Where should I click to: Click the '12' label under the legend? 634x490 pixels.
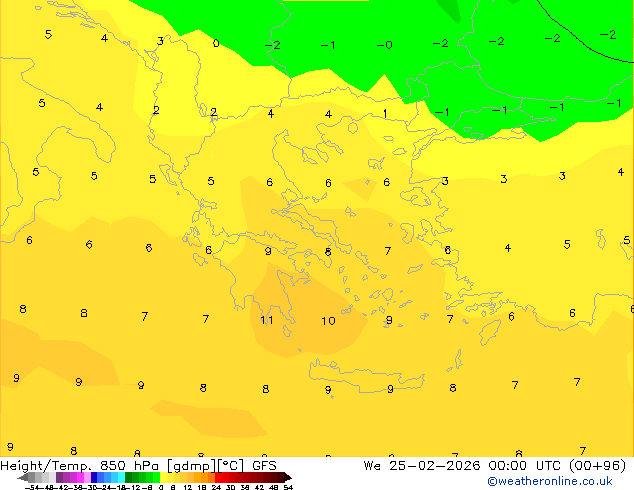pyautogui.click(x=188, y=488)
